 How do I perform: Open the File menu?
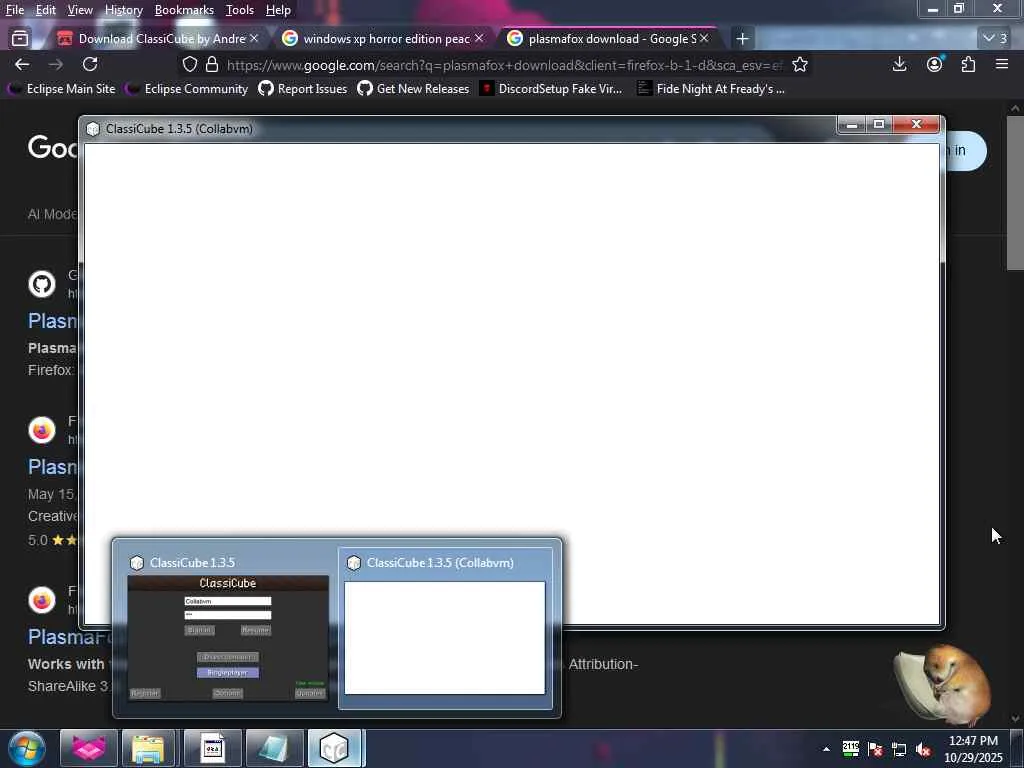tap(15, 10)
